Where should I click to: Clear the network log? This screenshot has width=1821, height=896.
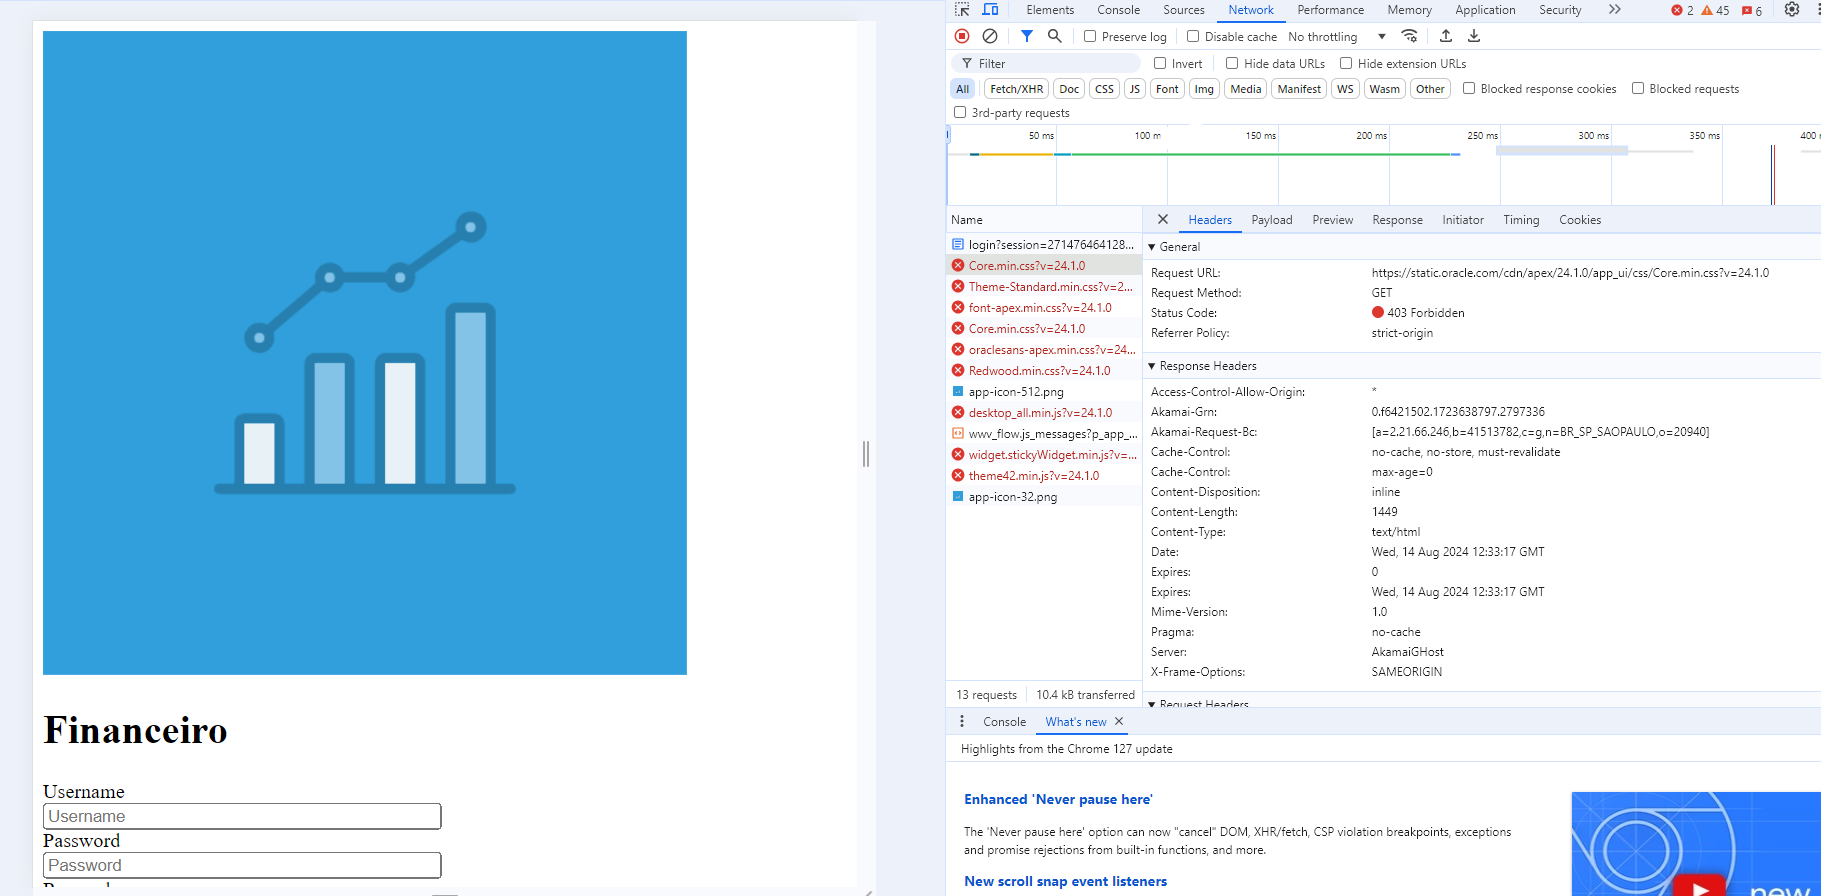990,36
